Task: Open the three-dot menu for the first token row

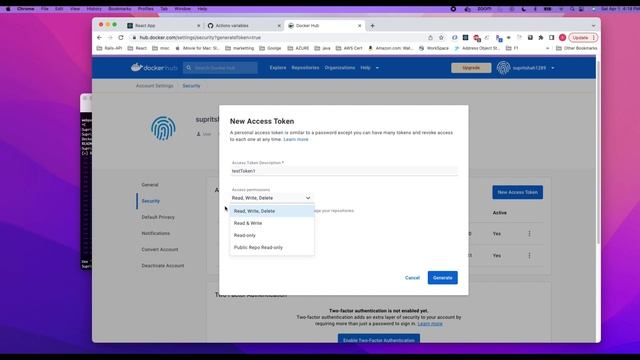Action: (529, 233)
